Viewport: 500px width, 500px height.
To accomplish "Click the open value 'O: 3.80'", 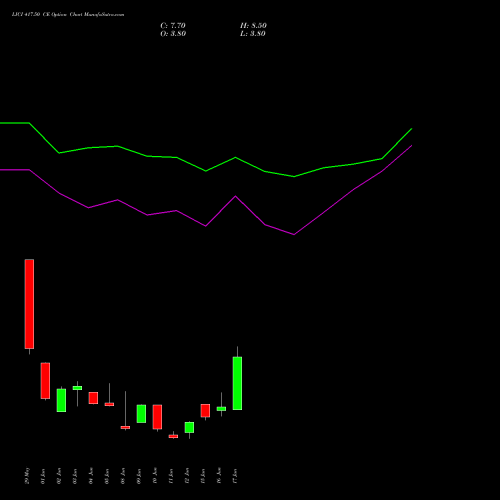I will (x=173, y=34).
